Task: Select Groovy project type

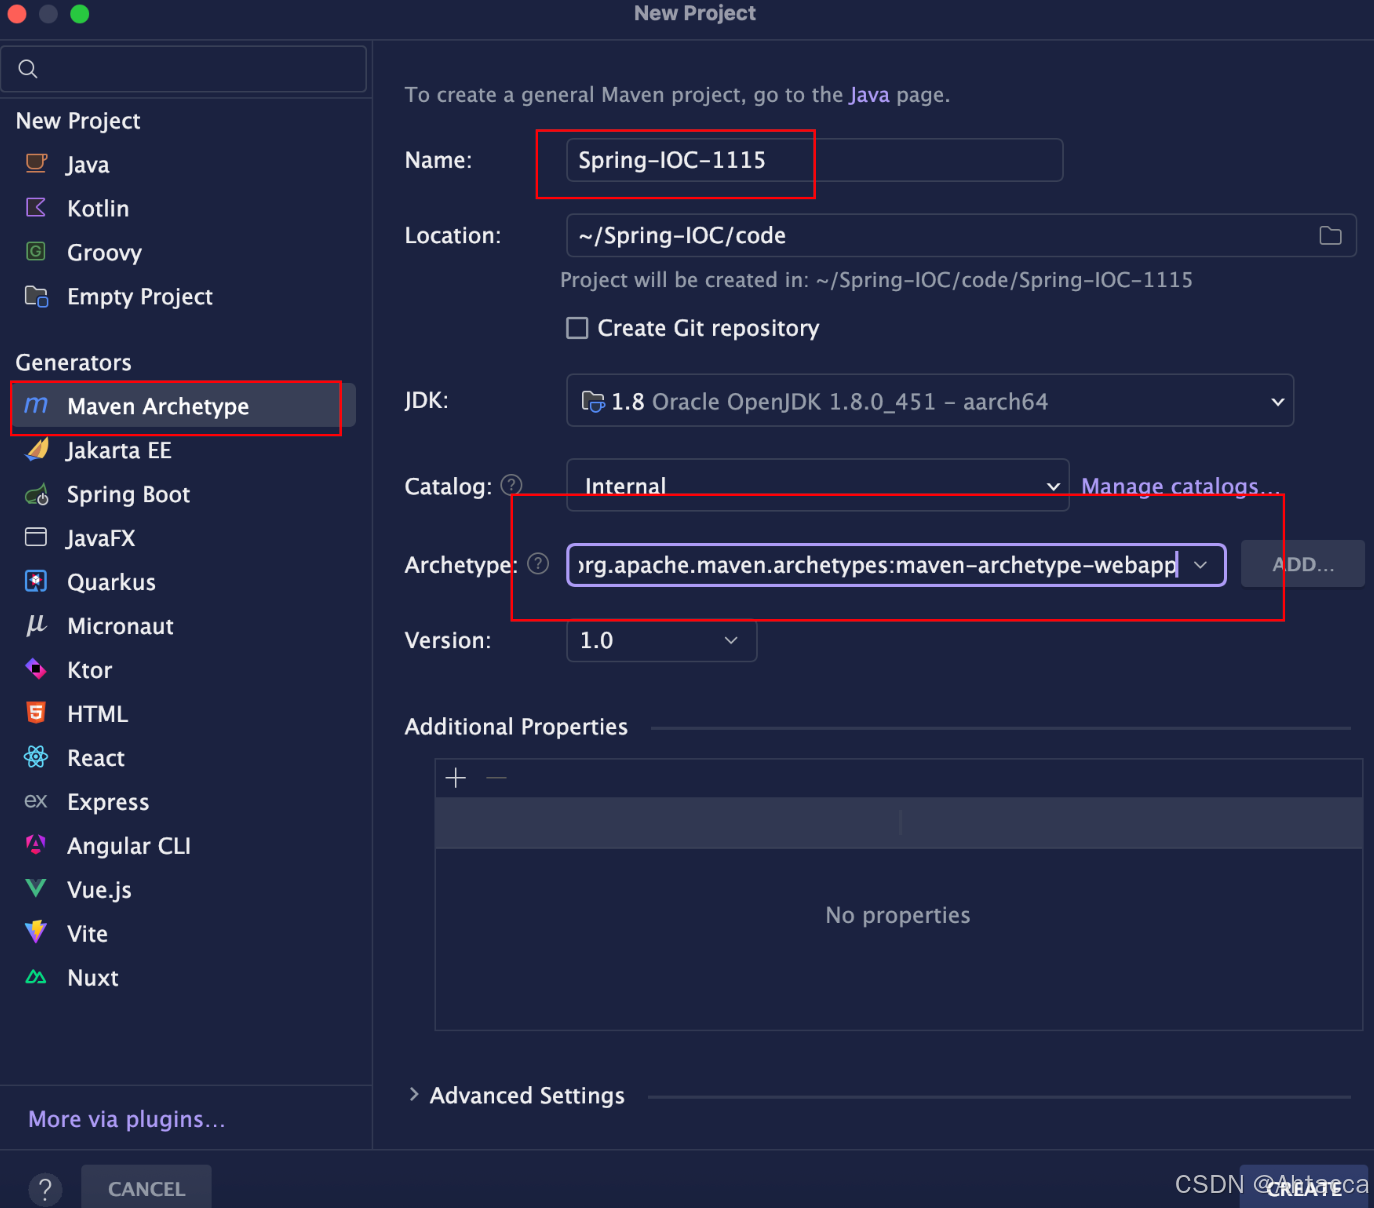Action: (x=105, y=252)
